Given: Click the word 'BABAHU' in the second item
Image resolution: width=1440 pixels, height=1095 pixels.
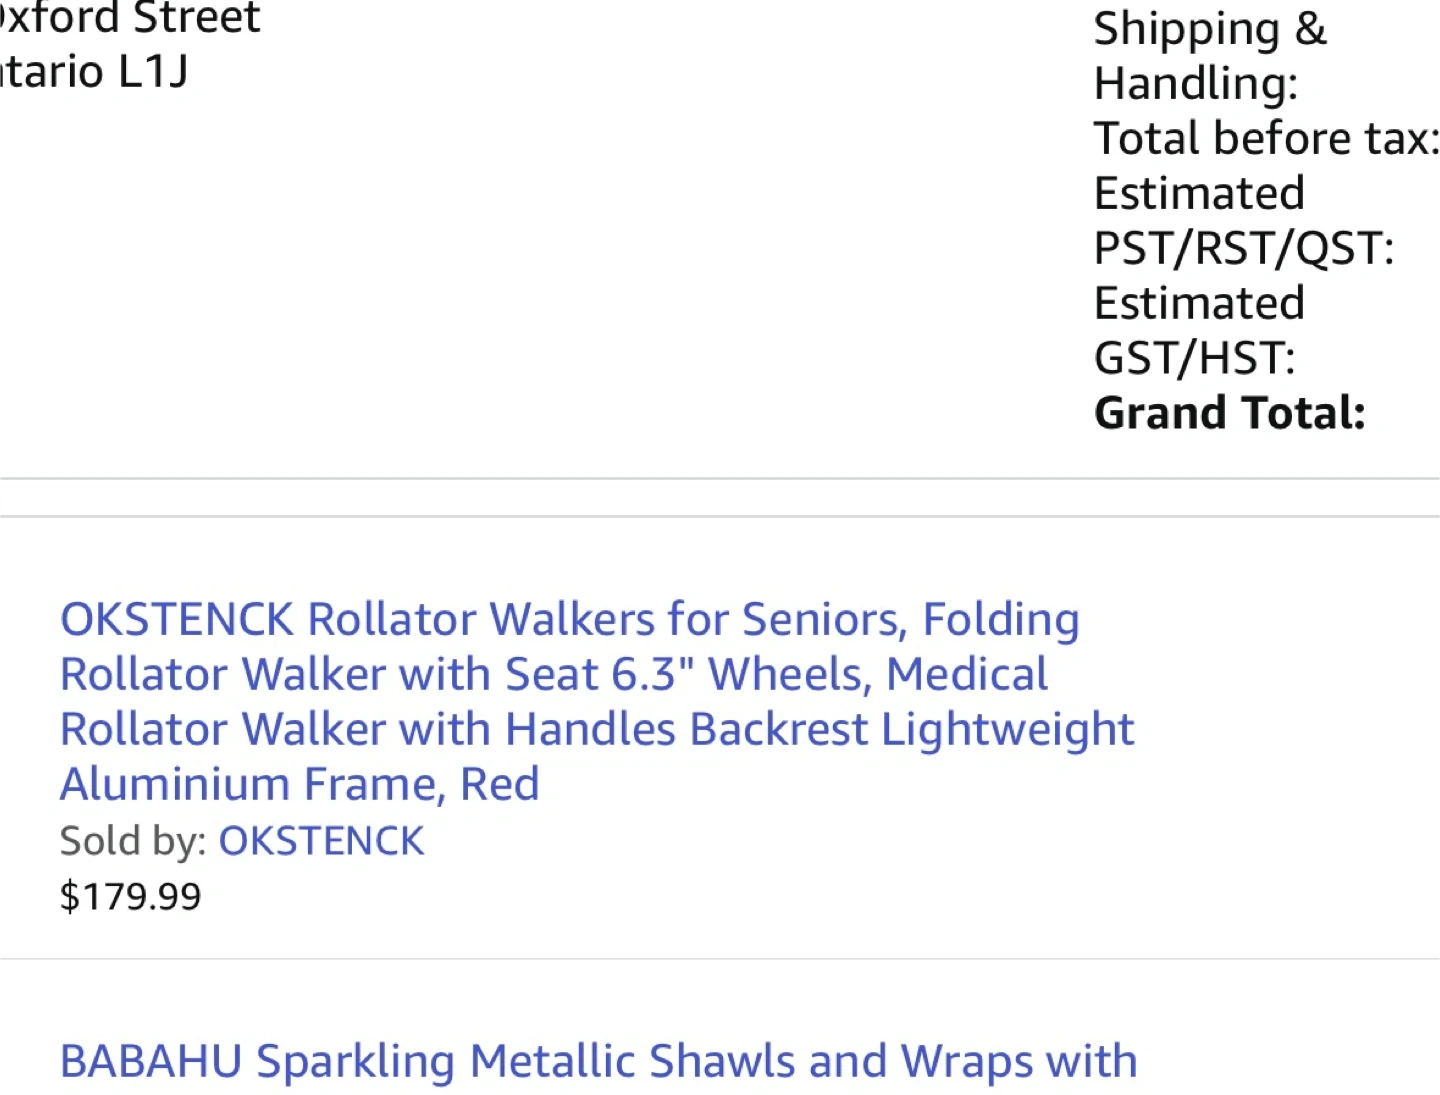Looking at the screenshot, I should point(151,1062).
